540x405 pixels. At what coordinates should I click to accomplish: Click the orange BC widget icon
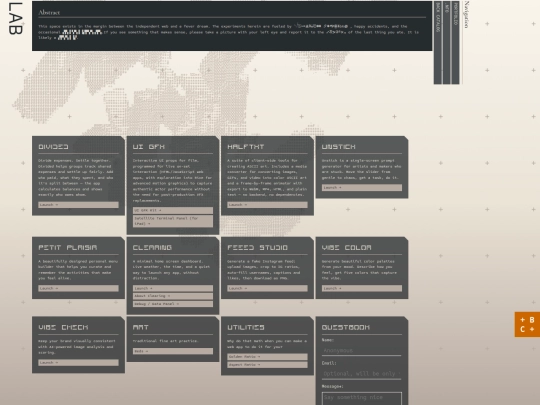tap(527, 324)
